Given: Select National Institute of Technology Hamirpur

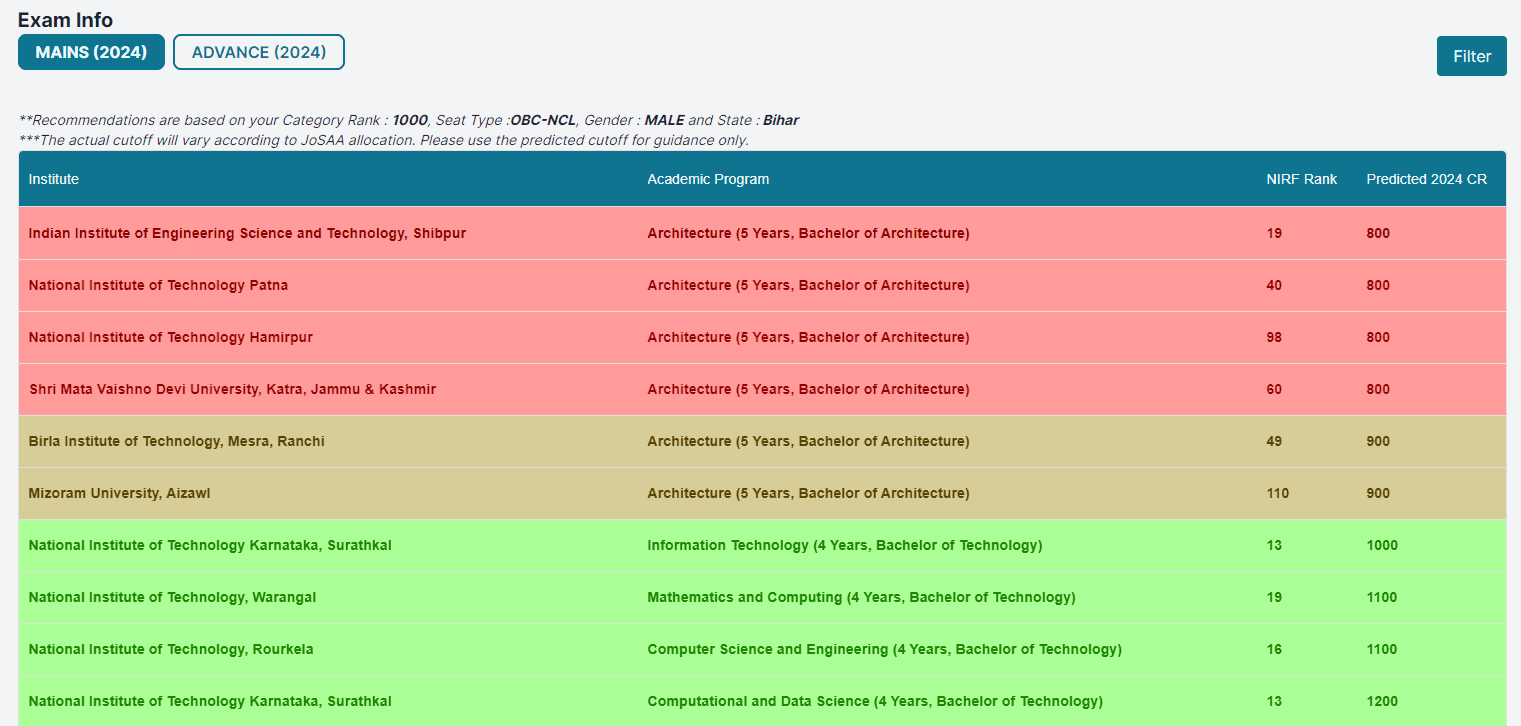Looking at the screenshot, I should click(x=170, y=337).
